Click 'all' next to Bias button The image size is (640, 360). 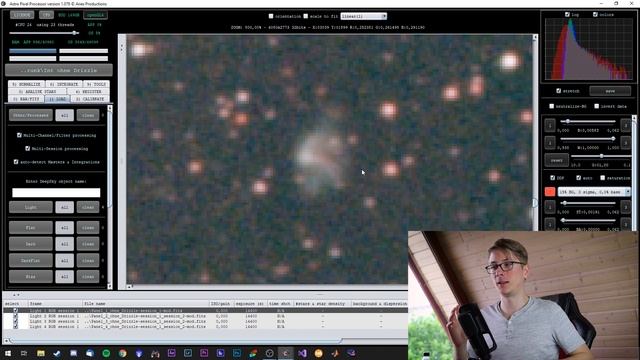tap(64, 276)
